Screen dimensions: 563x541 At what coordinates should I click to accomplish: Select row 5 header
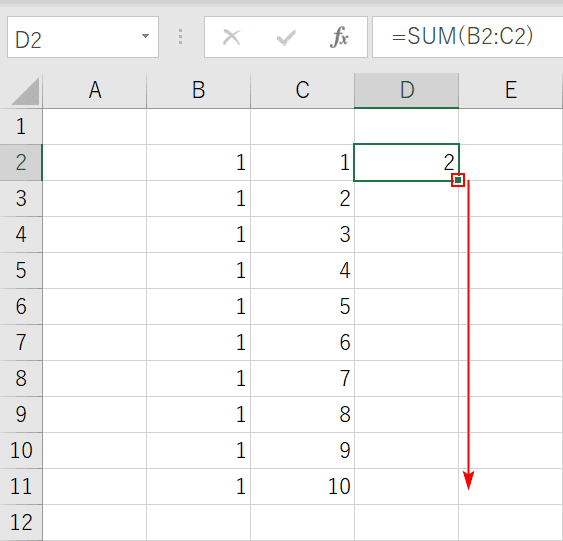pos(21,270)
